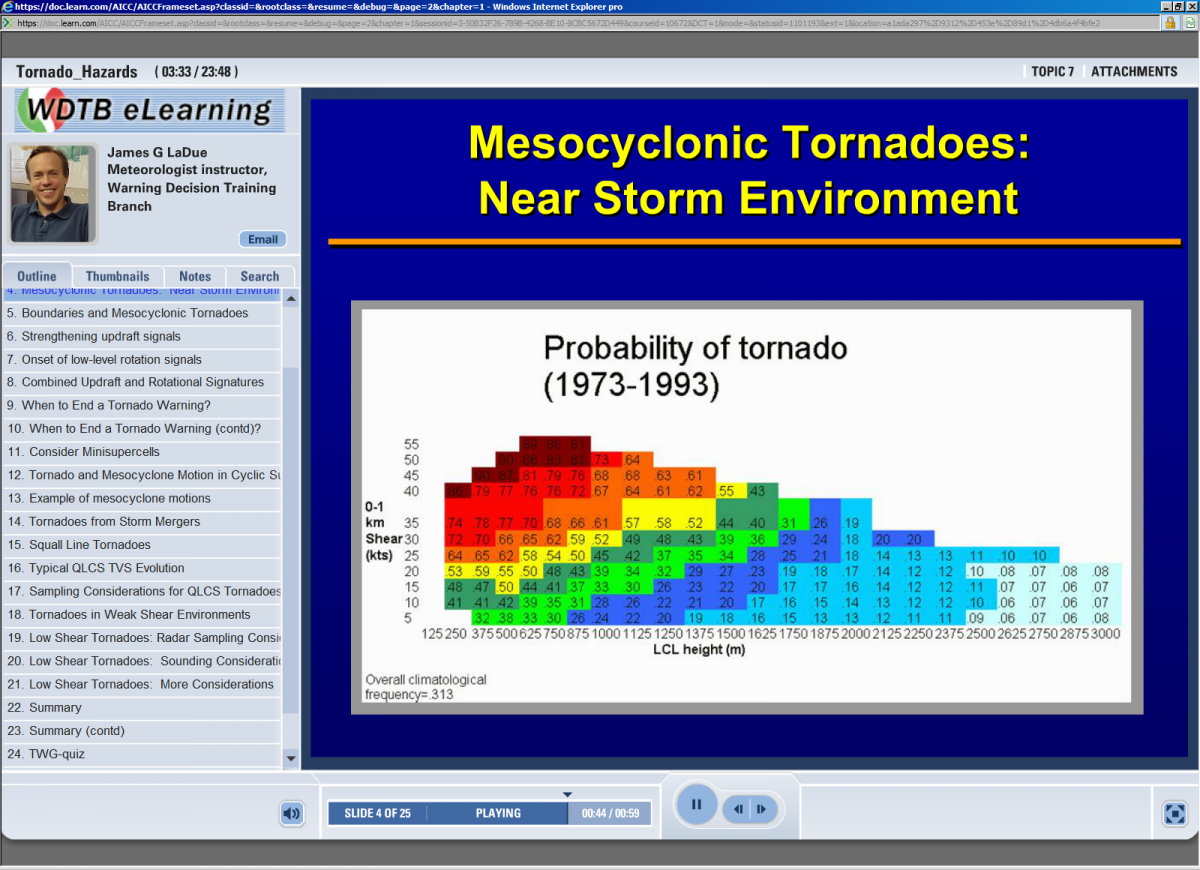Image resolution: width=1200 pixels, height=870 pixels.
Task: Switch to the Thumbnails tab
Action: point(117,276)
